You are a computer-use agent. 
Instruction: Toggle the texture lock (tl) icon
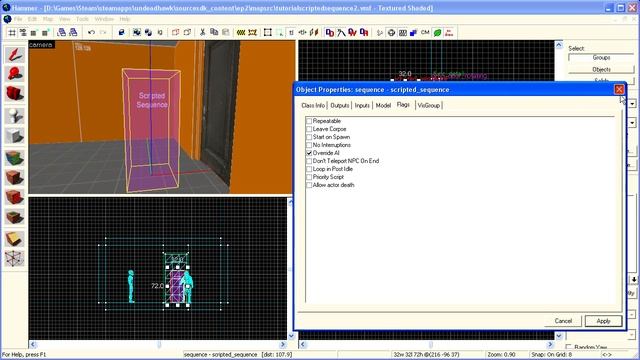(x=291, y=32)
